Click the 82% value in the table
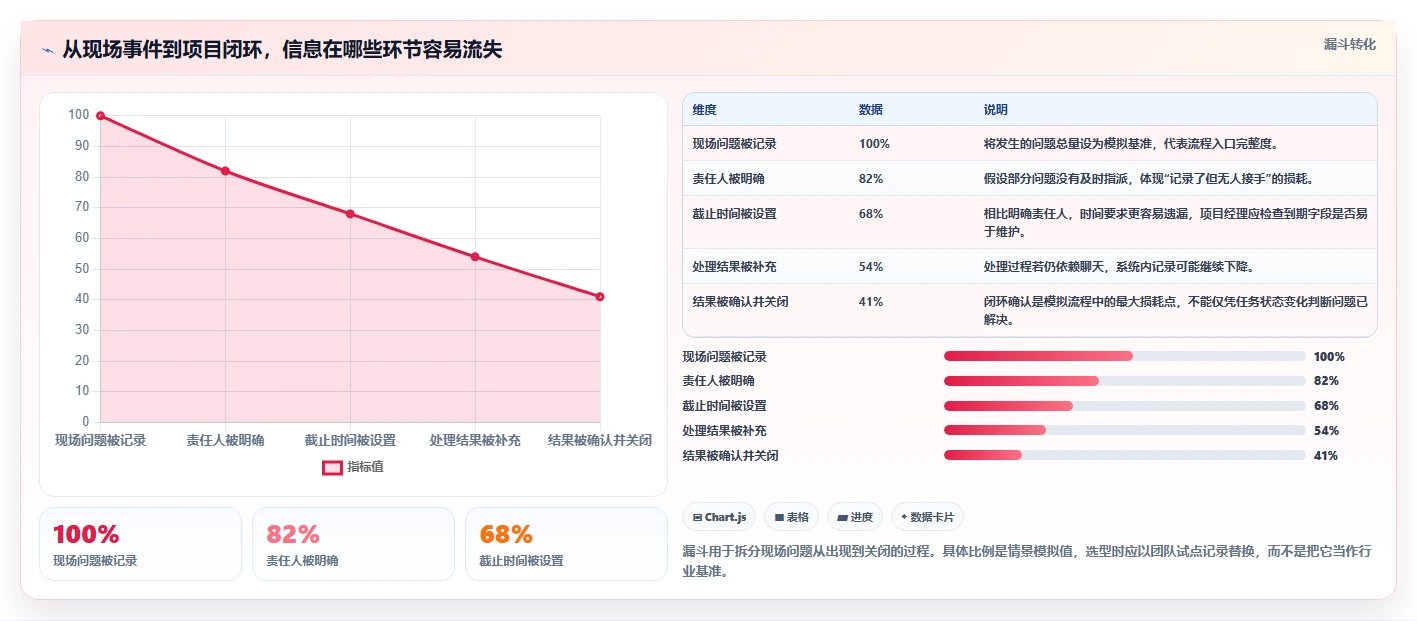This screenshot has width=1417, height=621. (870, 179)
